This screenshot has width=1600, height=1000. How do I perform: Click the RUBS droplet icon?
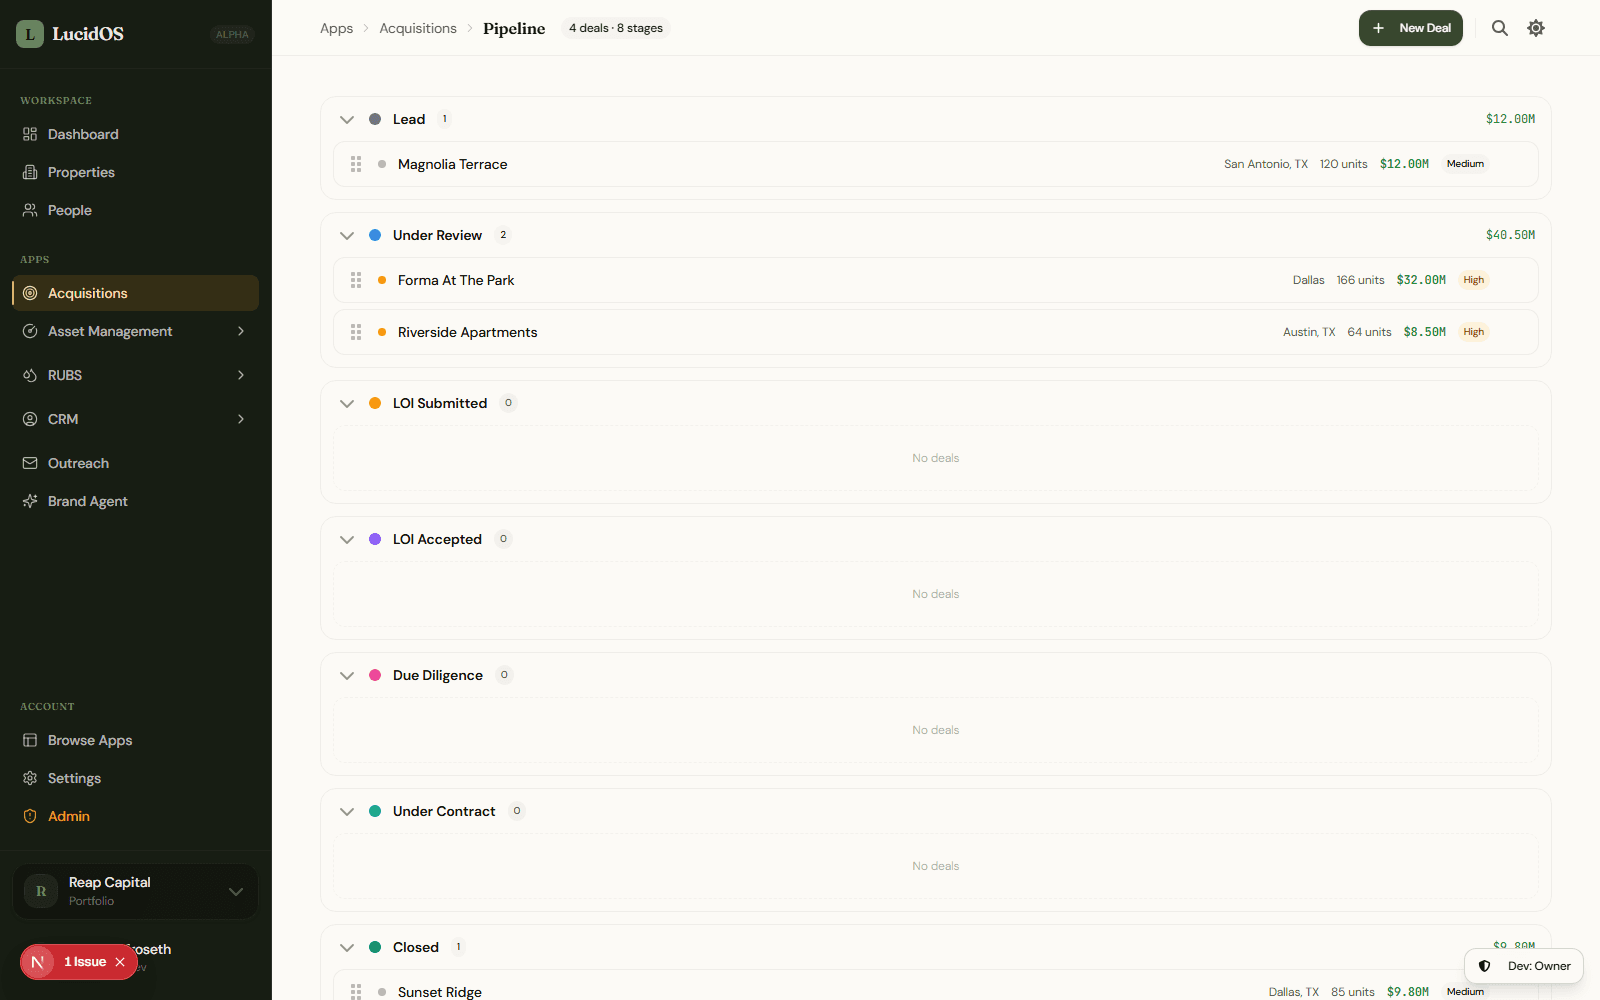(x=30, y=375)
